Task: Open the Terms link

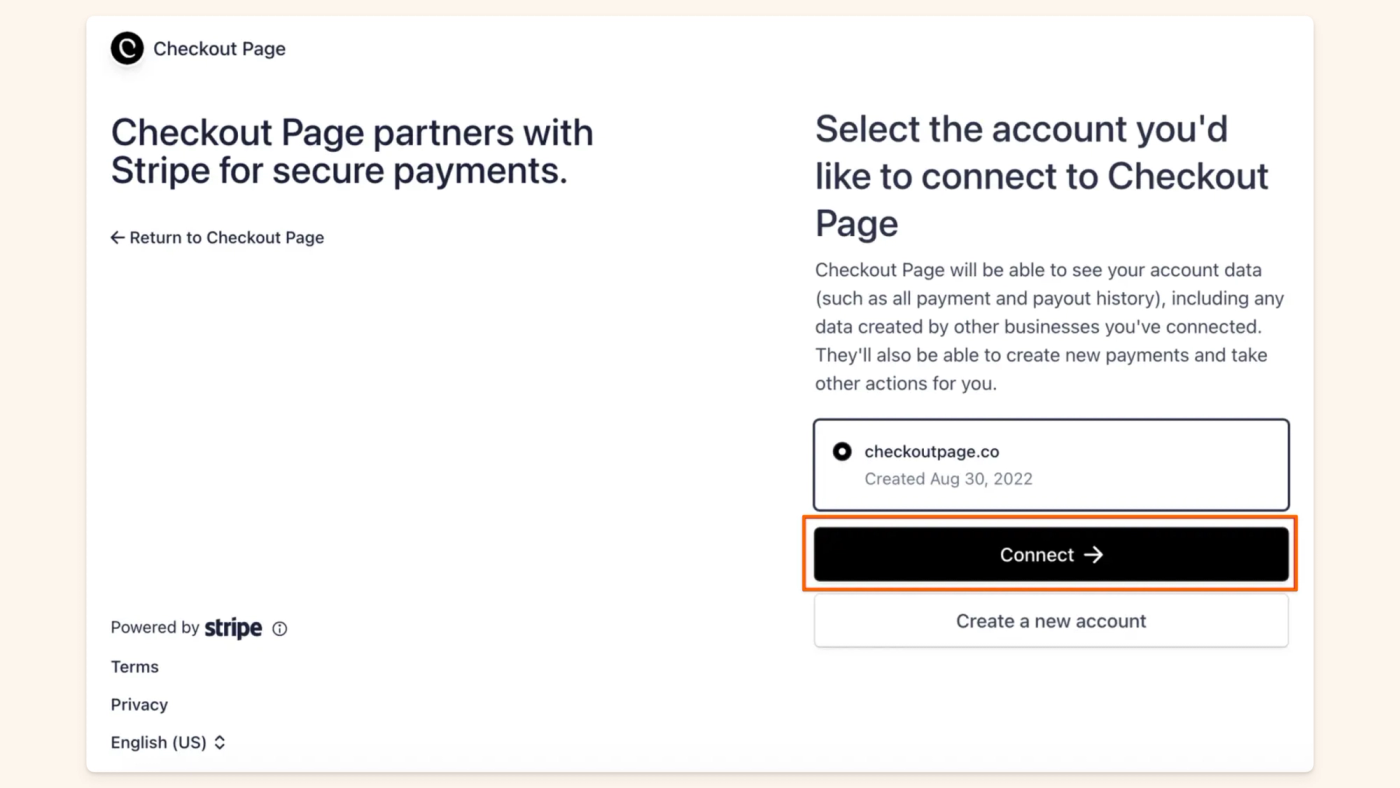Action: pyautogui.click(x=135, y=667)
